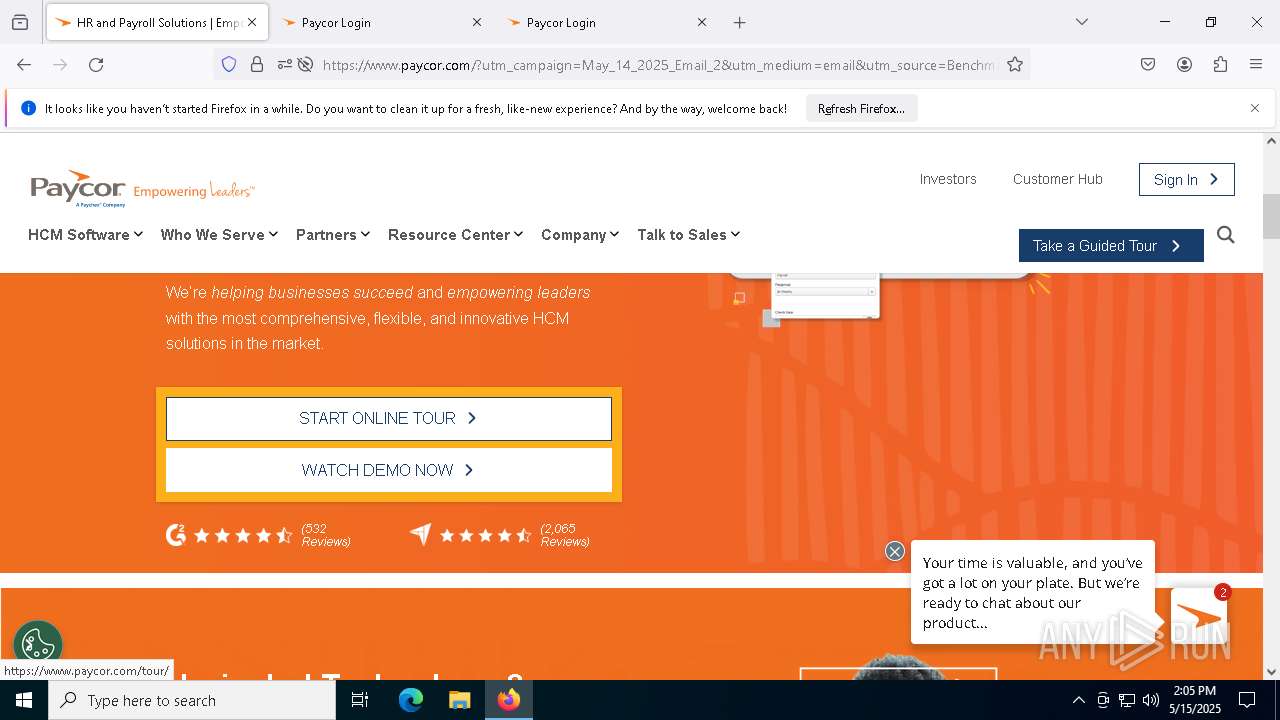Click the padlock site security icon
The width and height of the screenshot is (1280, 720).
[257, 64]
